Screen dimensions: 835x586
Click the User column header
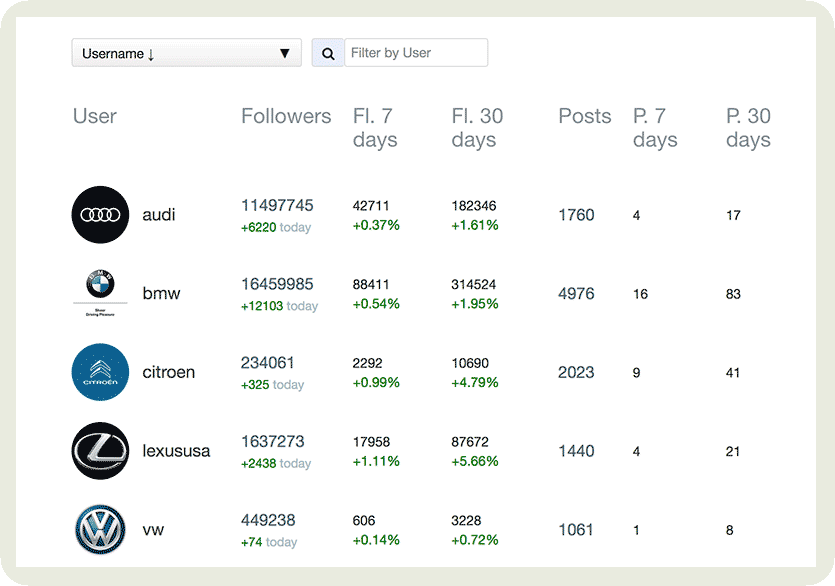click(94, 116)
